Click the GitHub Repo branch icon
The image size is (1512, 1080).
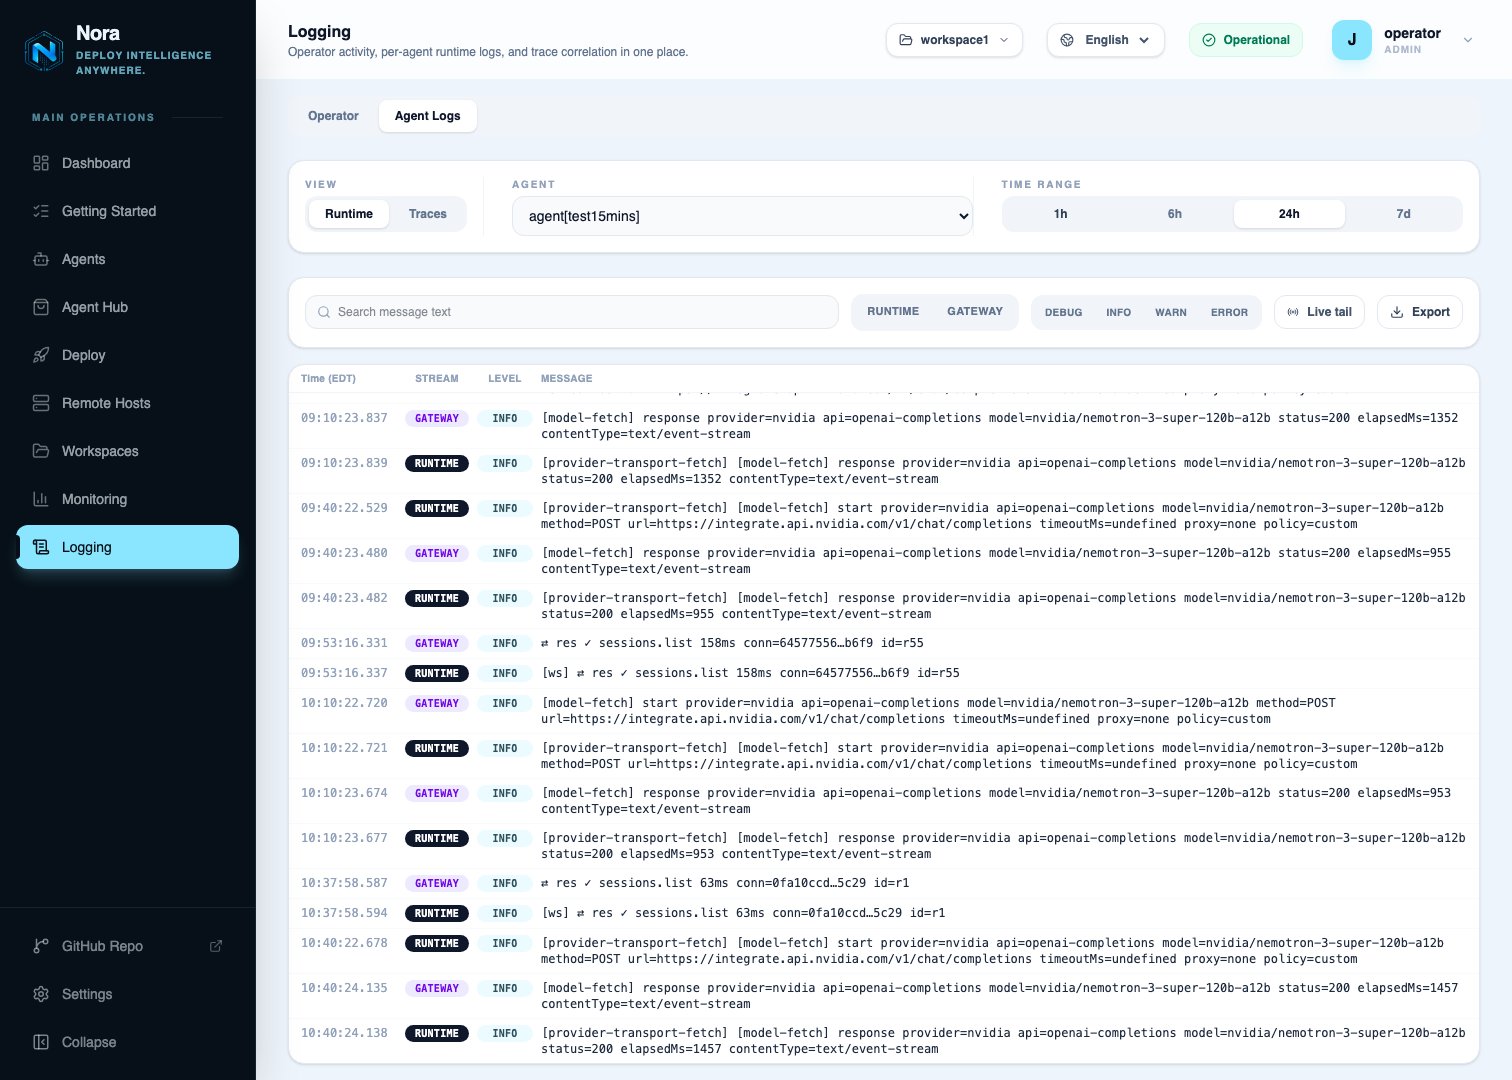point(41,946)
